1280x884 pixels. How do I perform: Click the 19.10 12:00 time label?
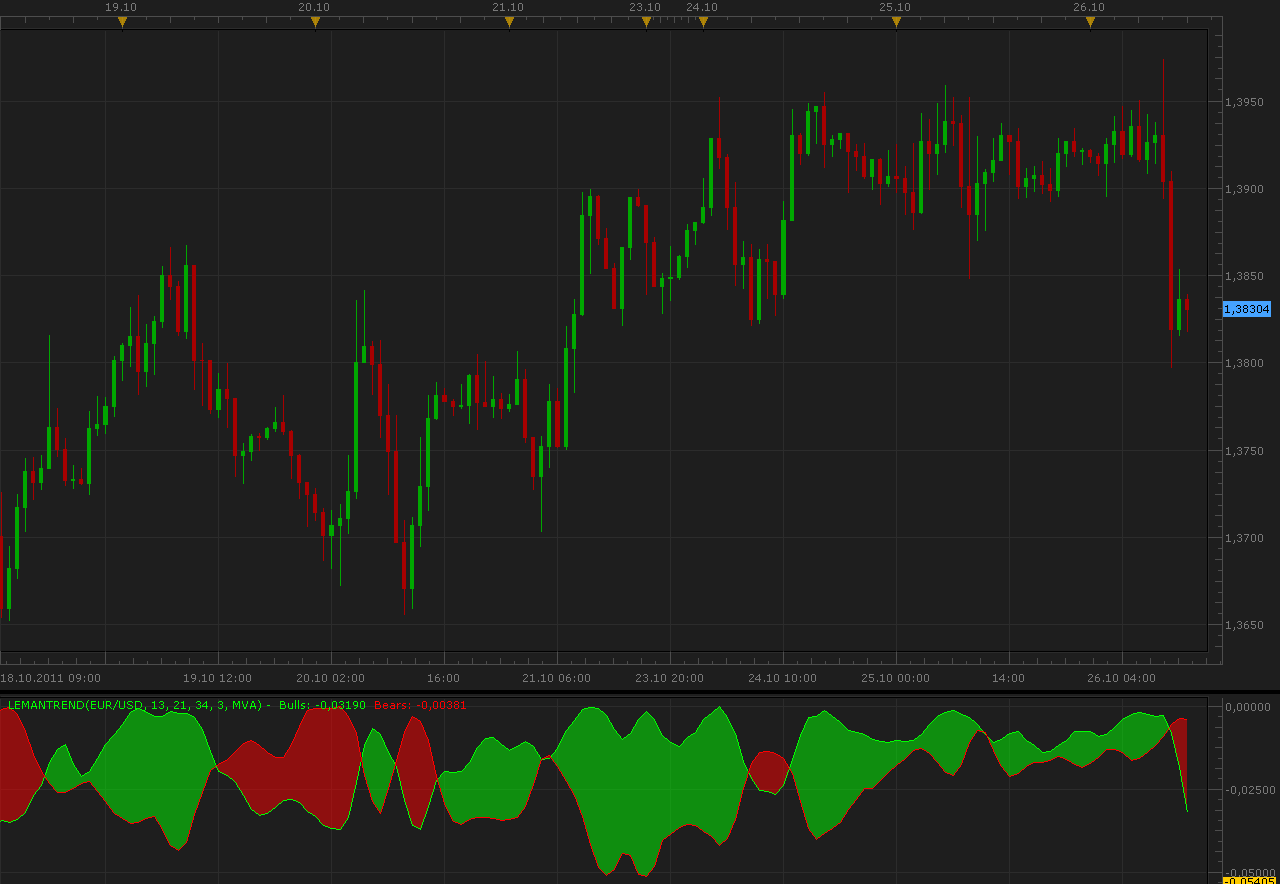217,678
